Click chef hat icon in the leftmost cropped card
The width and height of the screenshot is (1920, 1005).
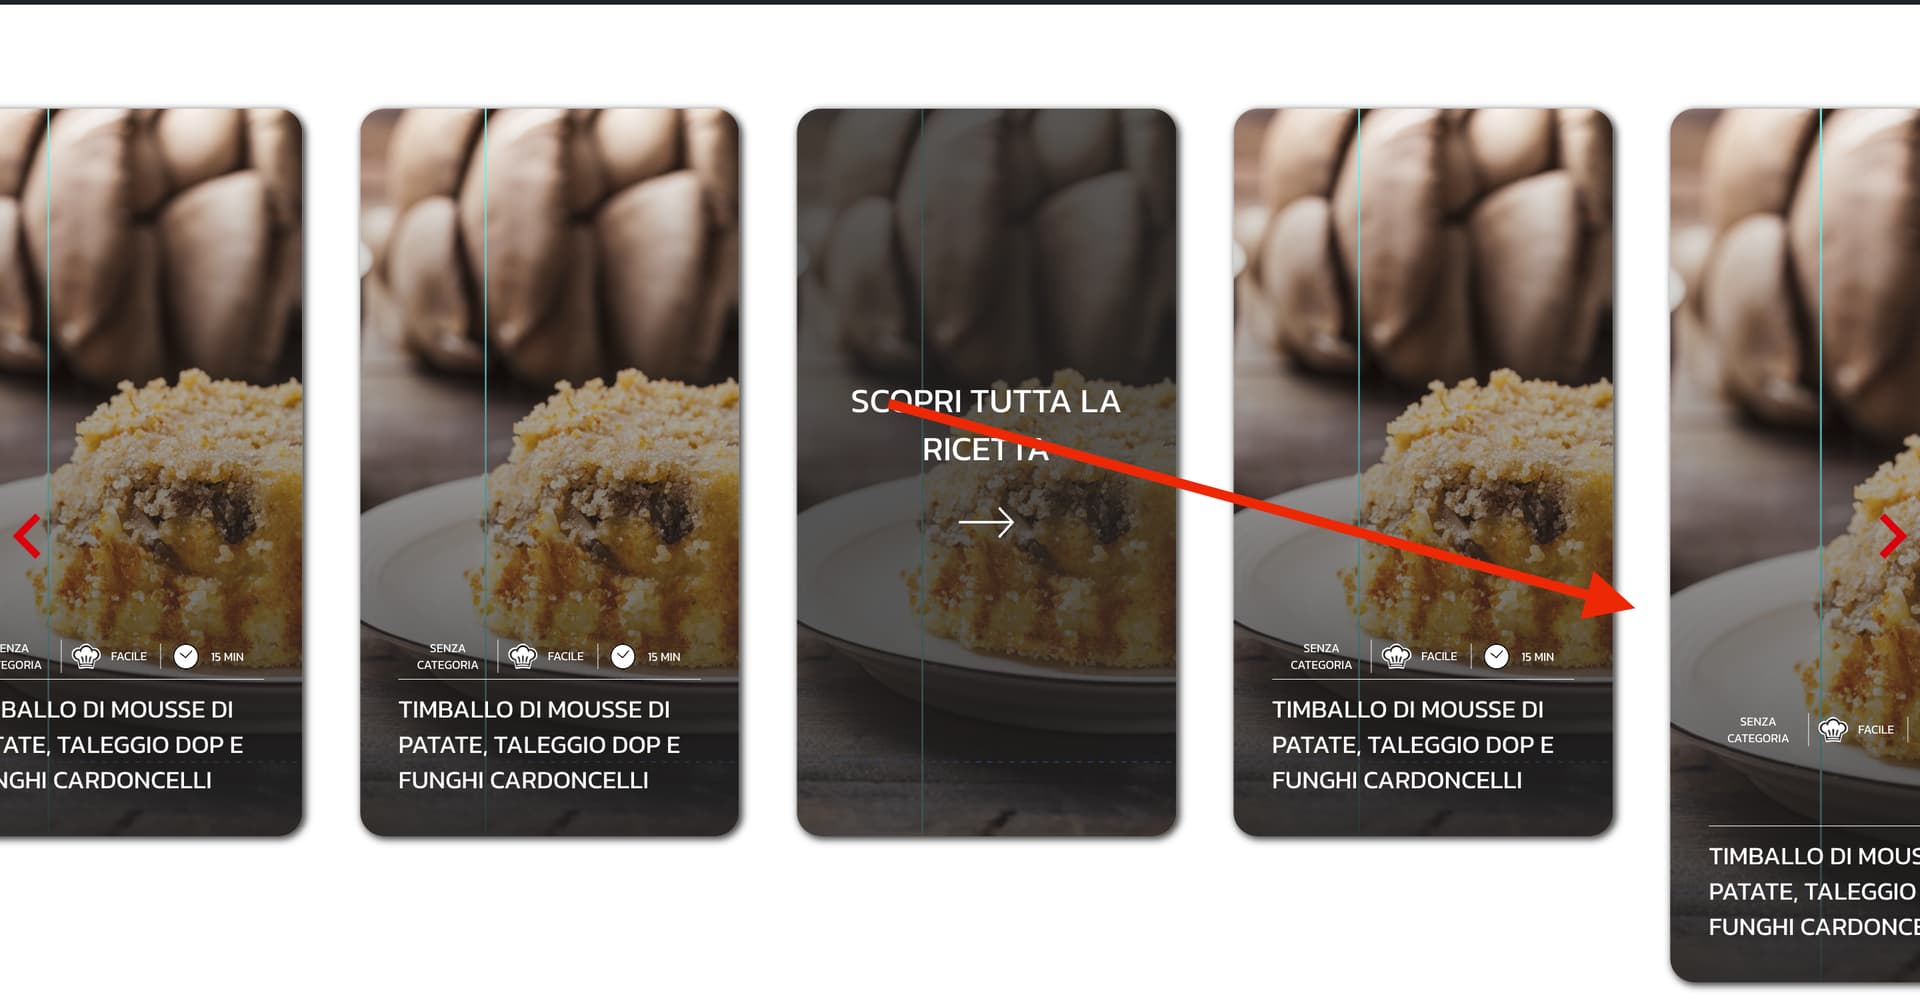tap(86, 656)
